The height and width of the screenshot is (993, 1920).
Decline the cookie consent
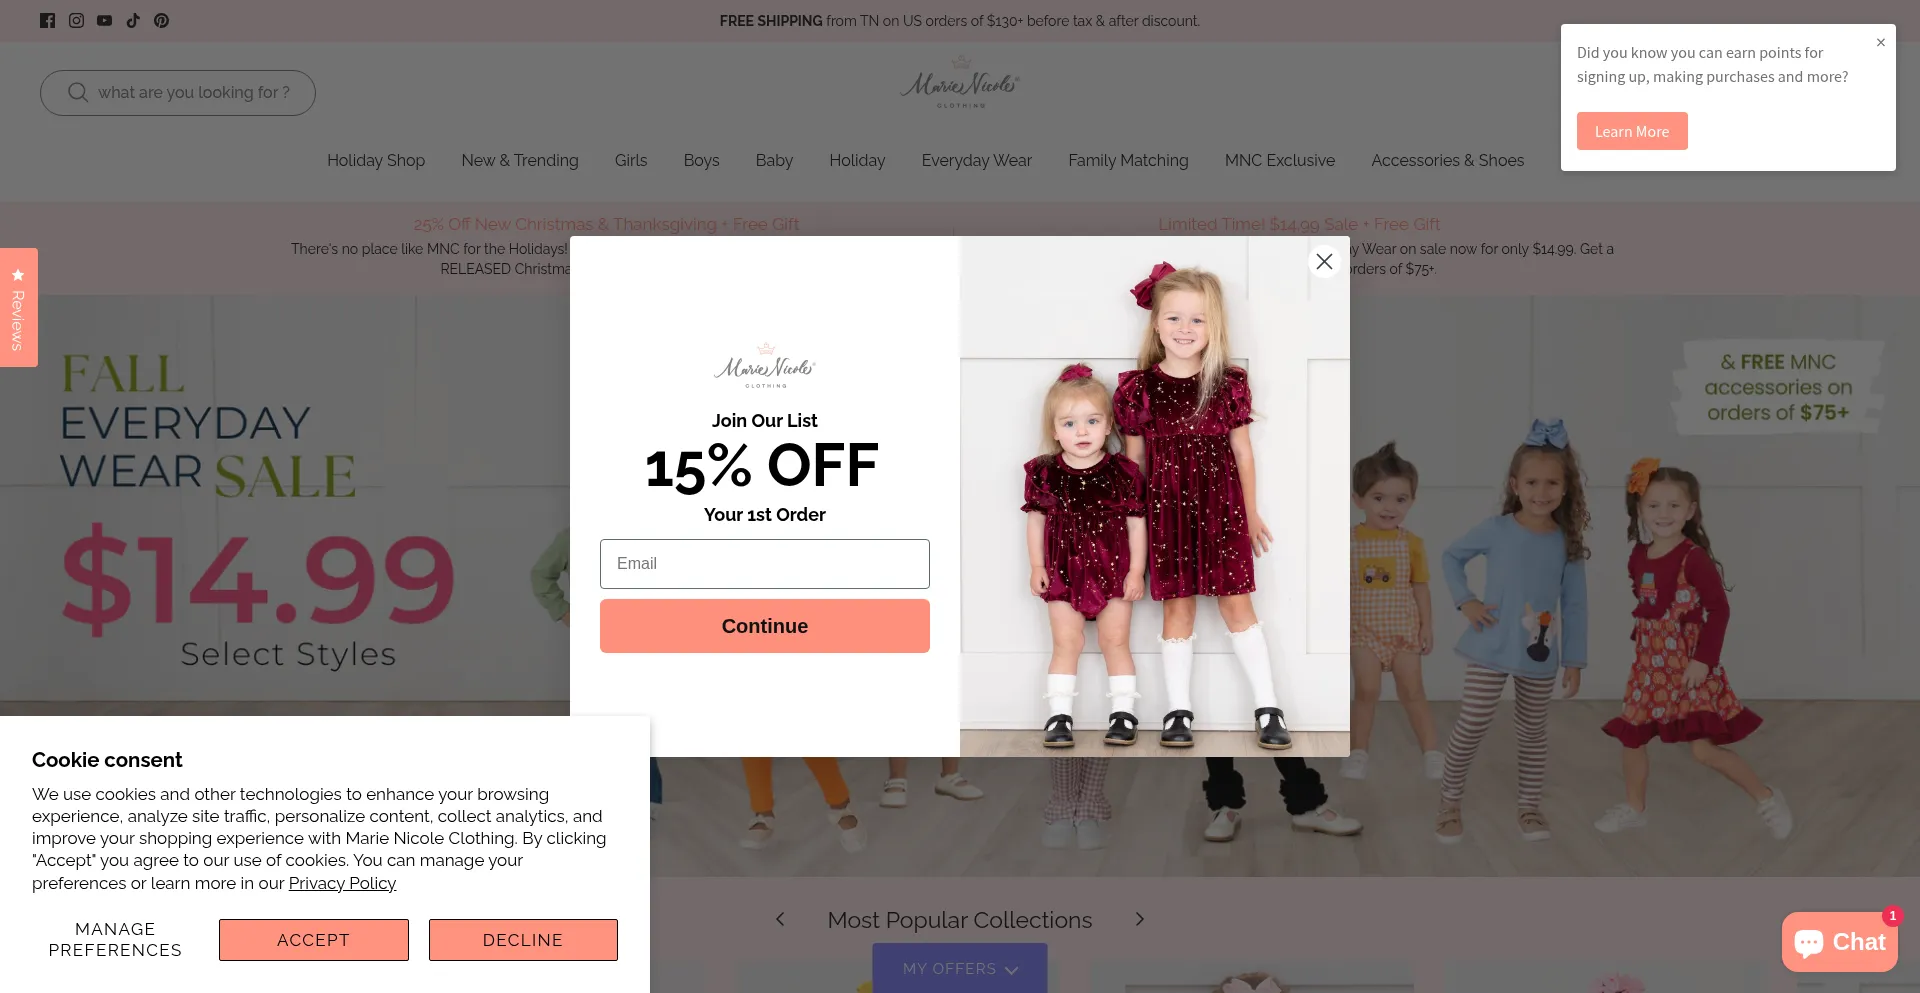(x=523, y=940)
